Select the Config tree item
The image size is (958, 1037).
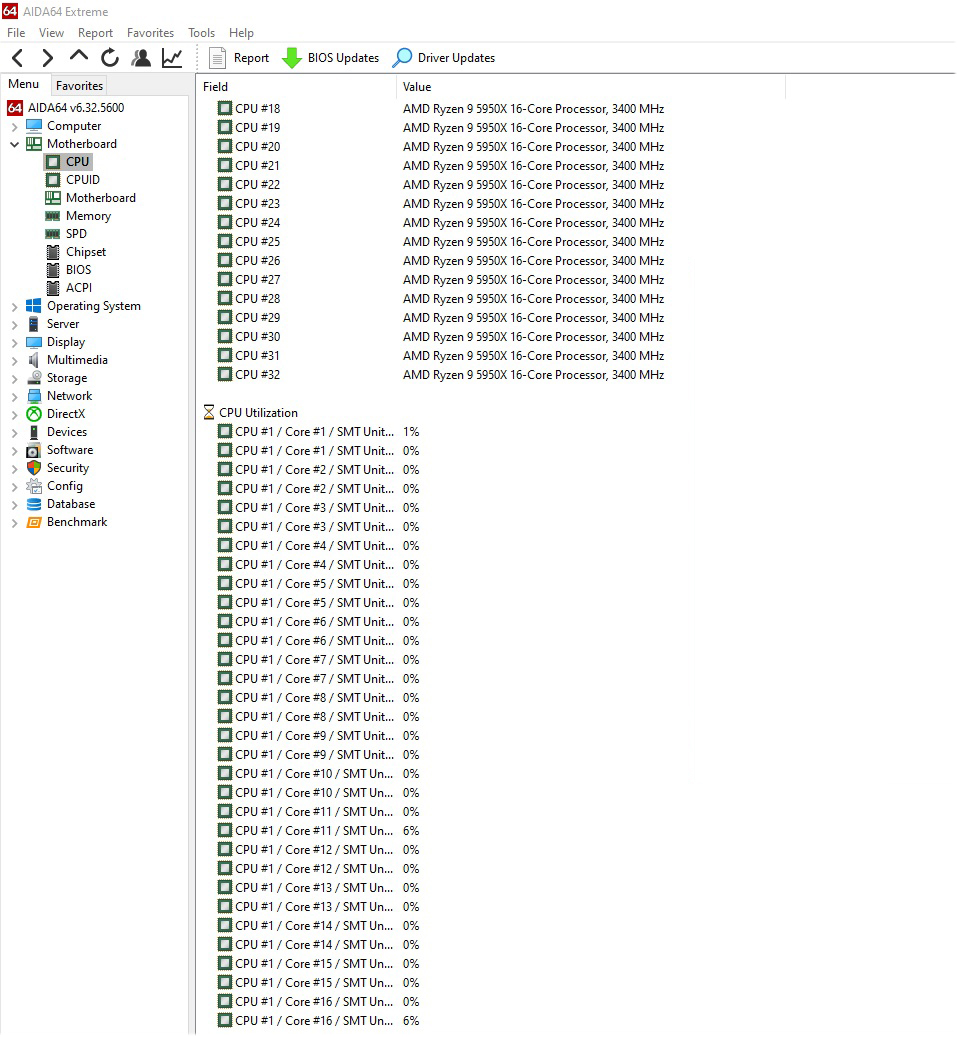[65, 486]
